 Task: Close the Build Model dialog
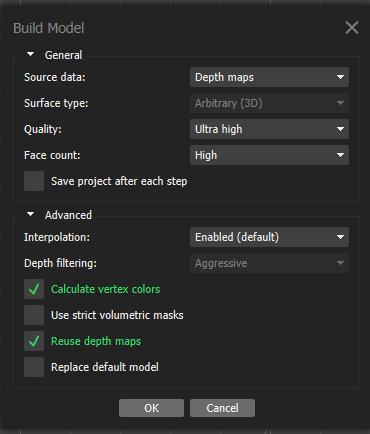[x=352, y=28]
